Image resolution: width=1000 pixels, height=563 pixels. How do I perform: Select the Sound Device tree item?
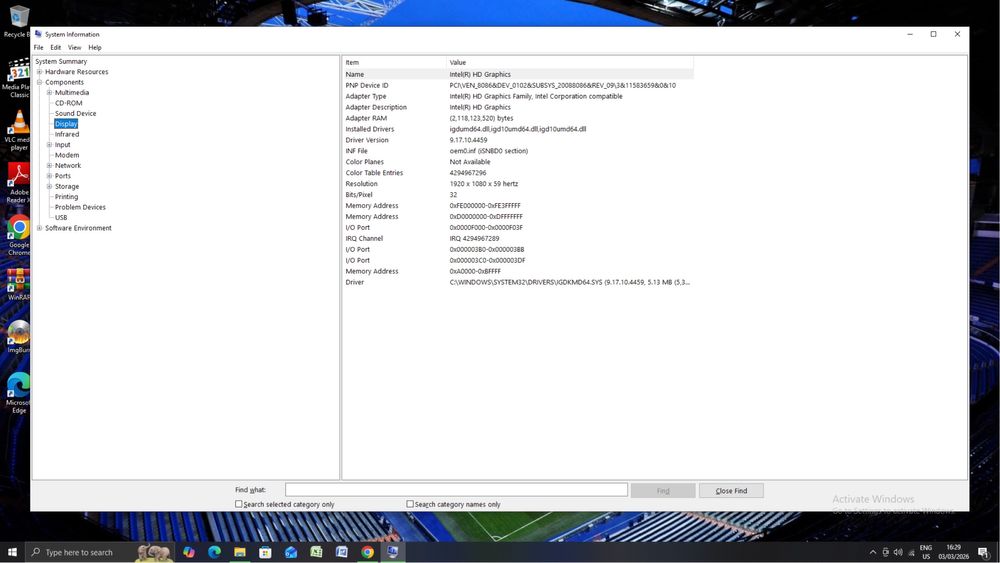(x=75, y=113)
